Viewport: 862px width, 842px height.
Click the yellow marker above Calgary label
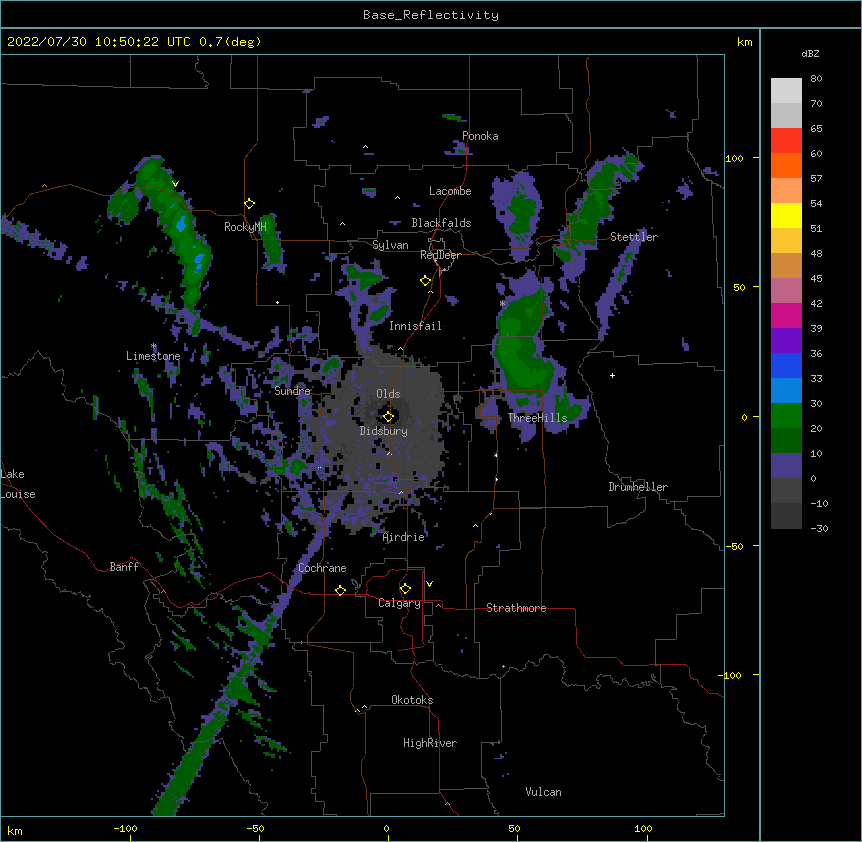pyautogui.click(x=405, y=589)
